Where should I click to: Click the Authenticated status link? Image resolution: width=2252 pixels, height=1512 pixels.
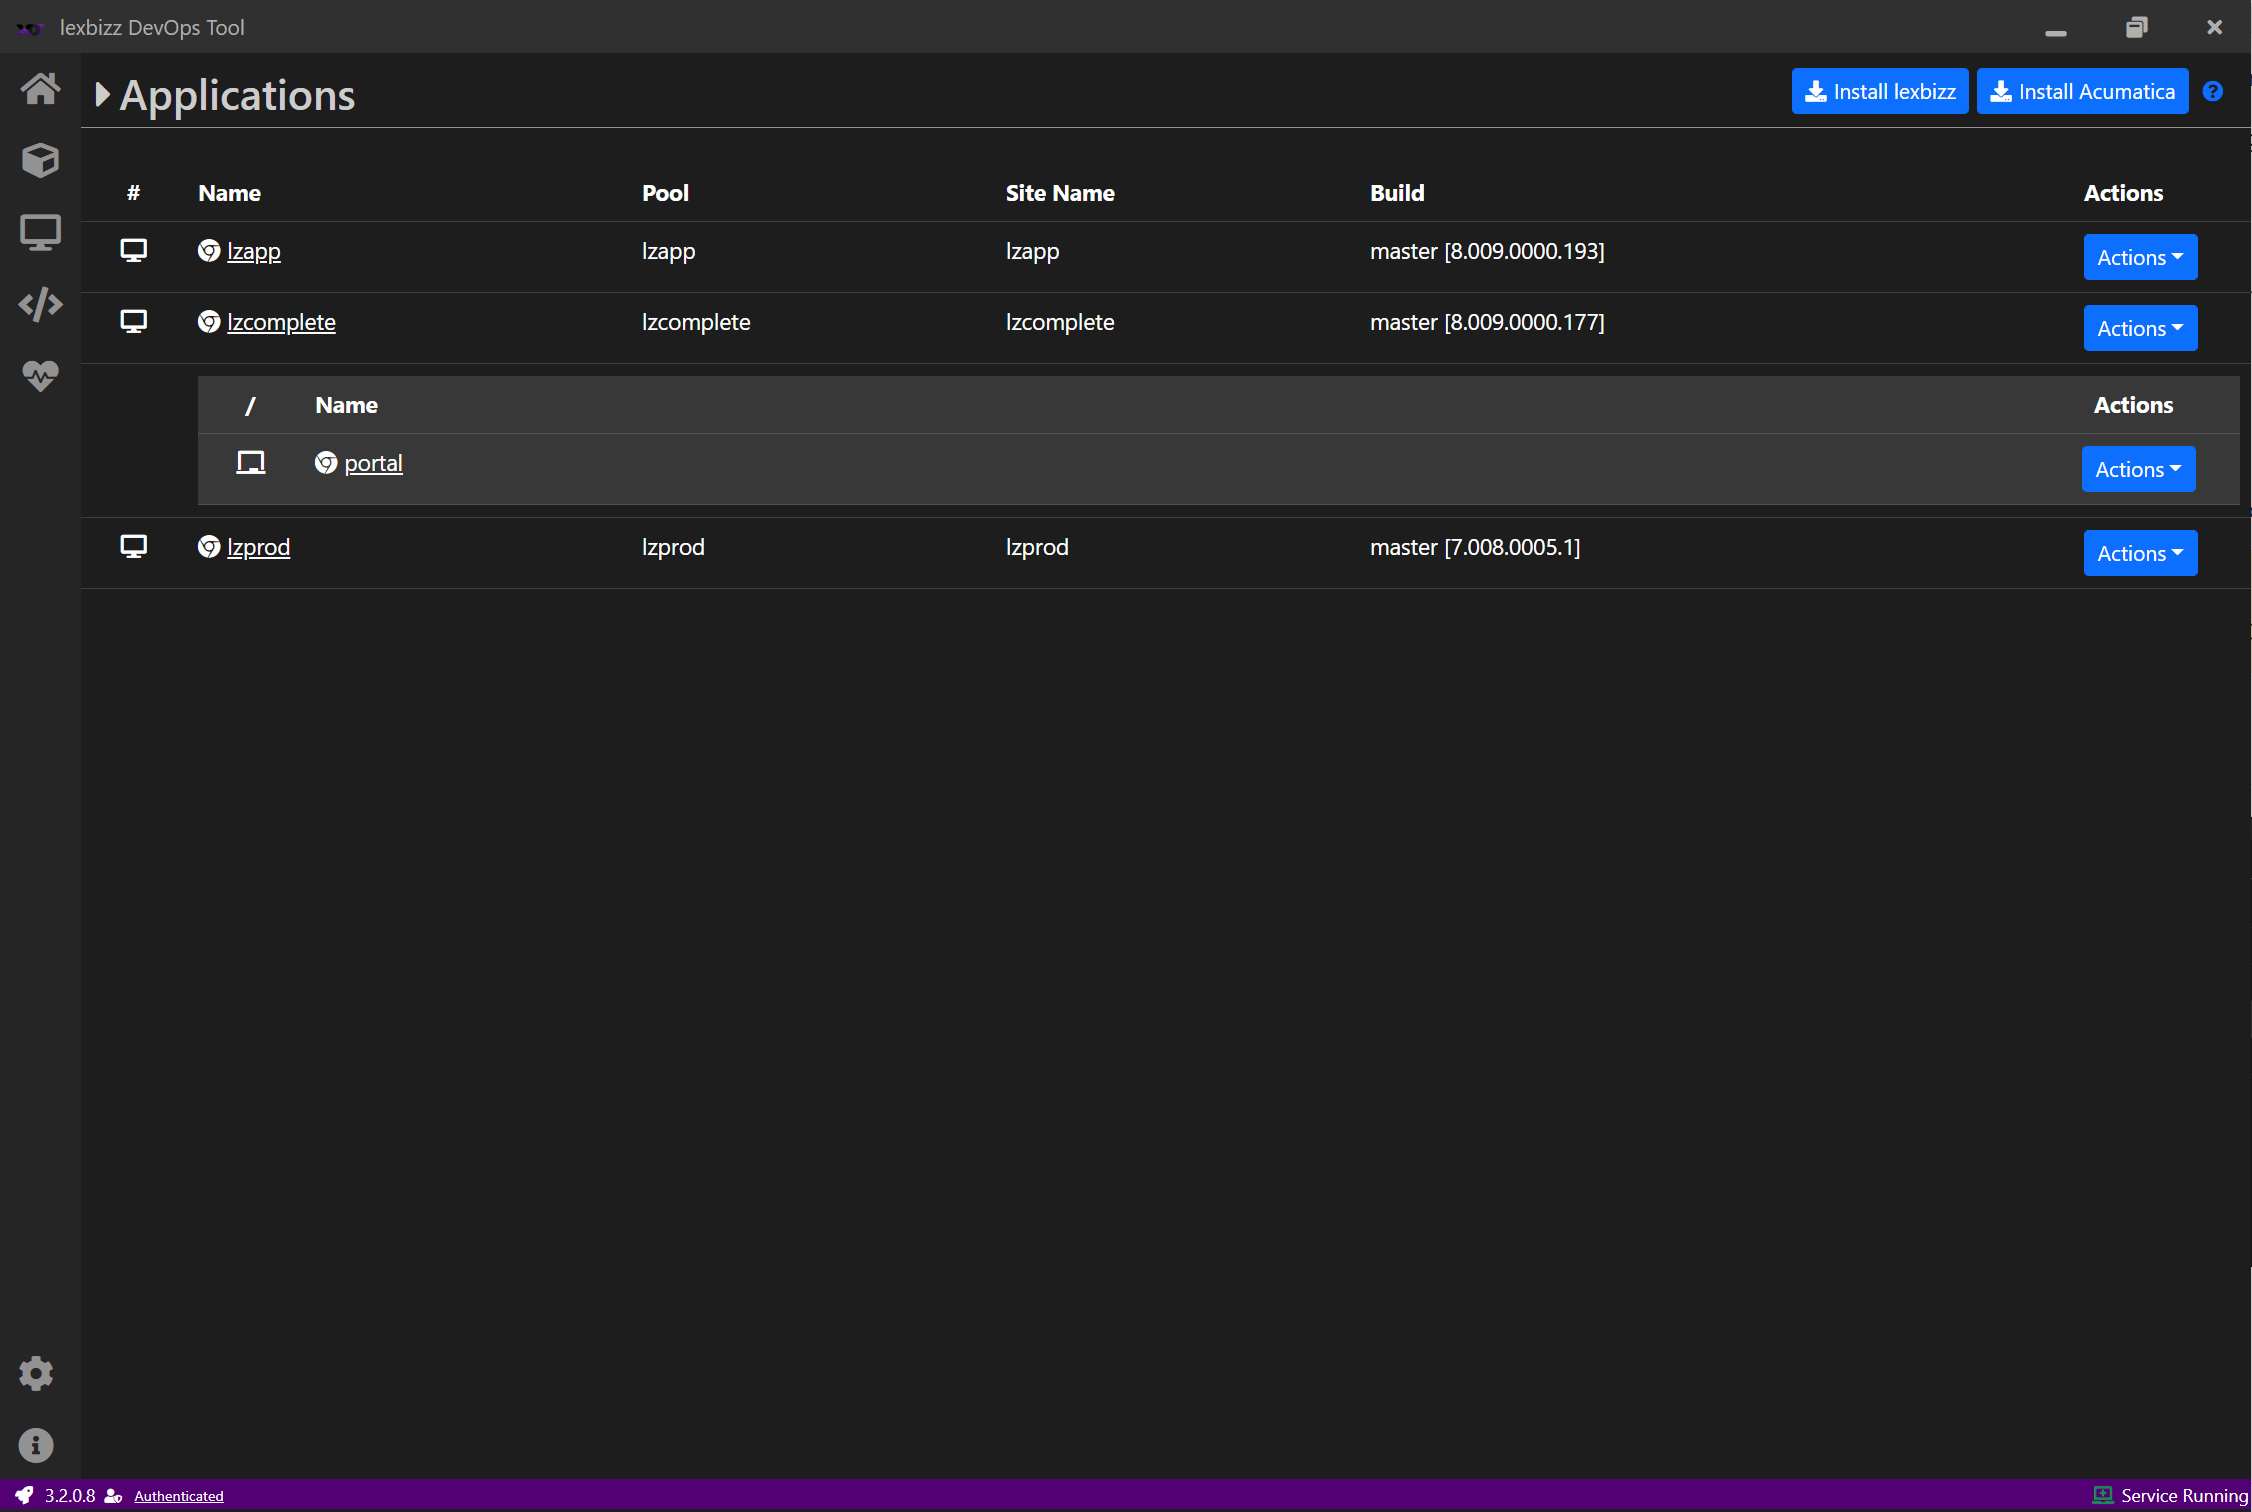[178, 1496]
